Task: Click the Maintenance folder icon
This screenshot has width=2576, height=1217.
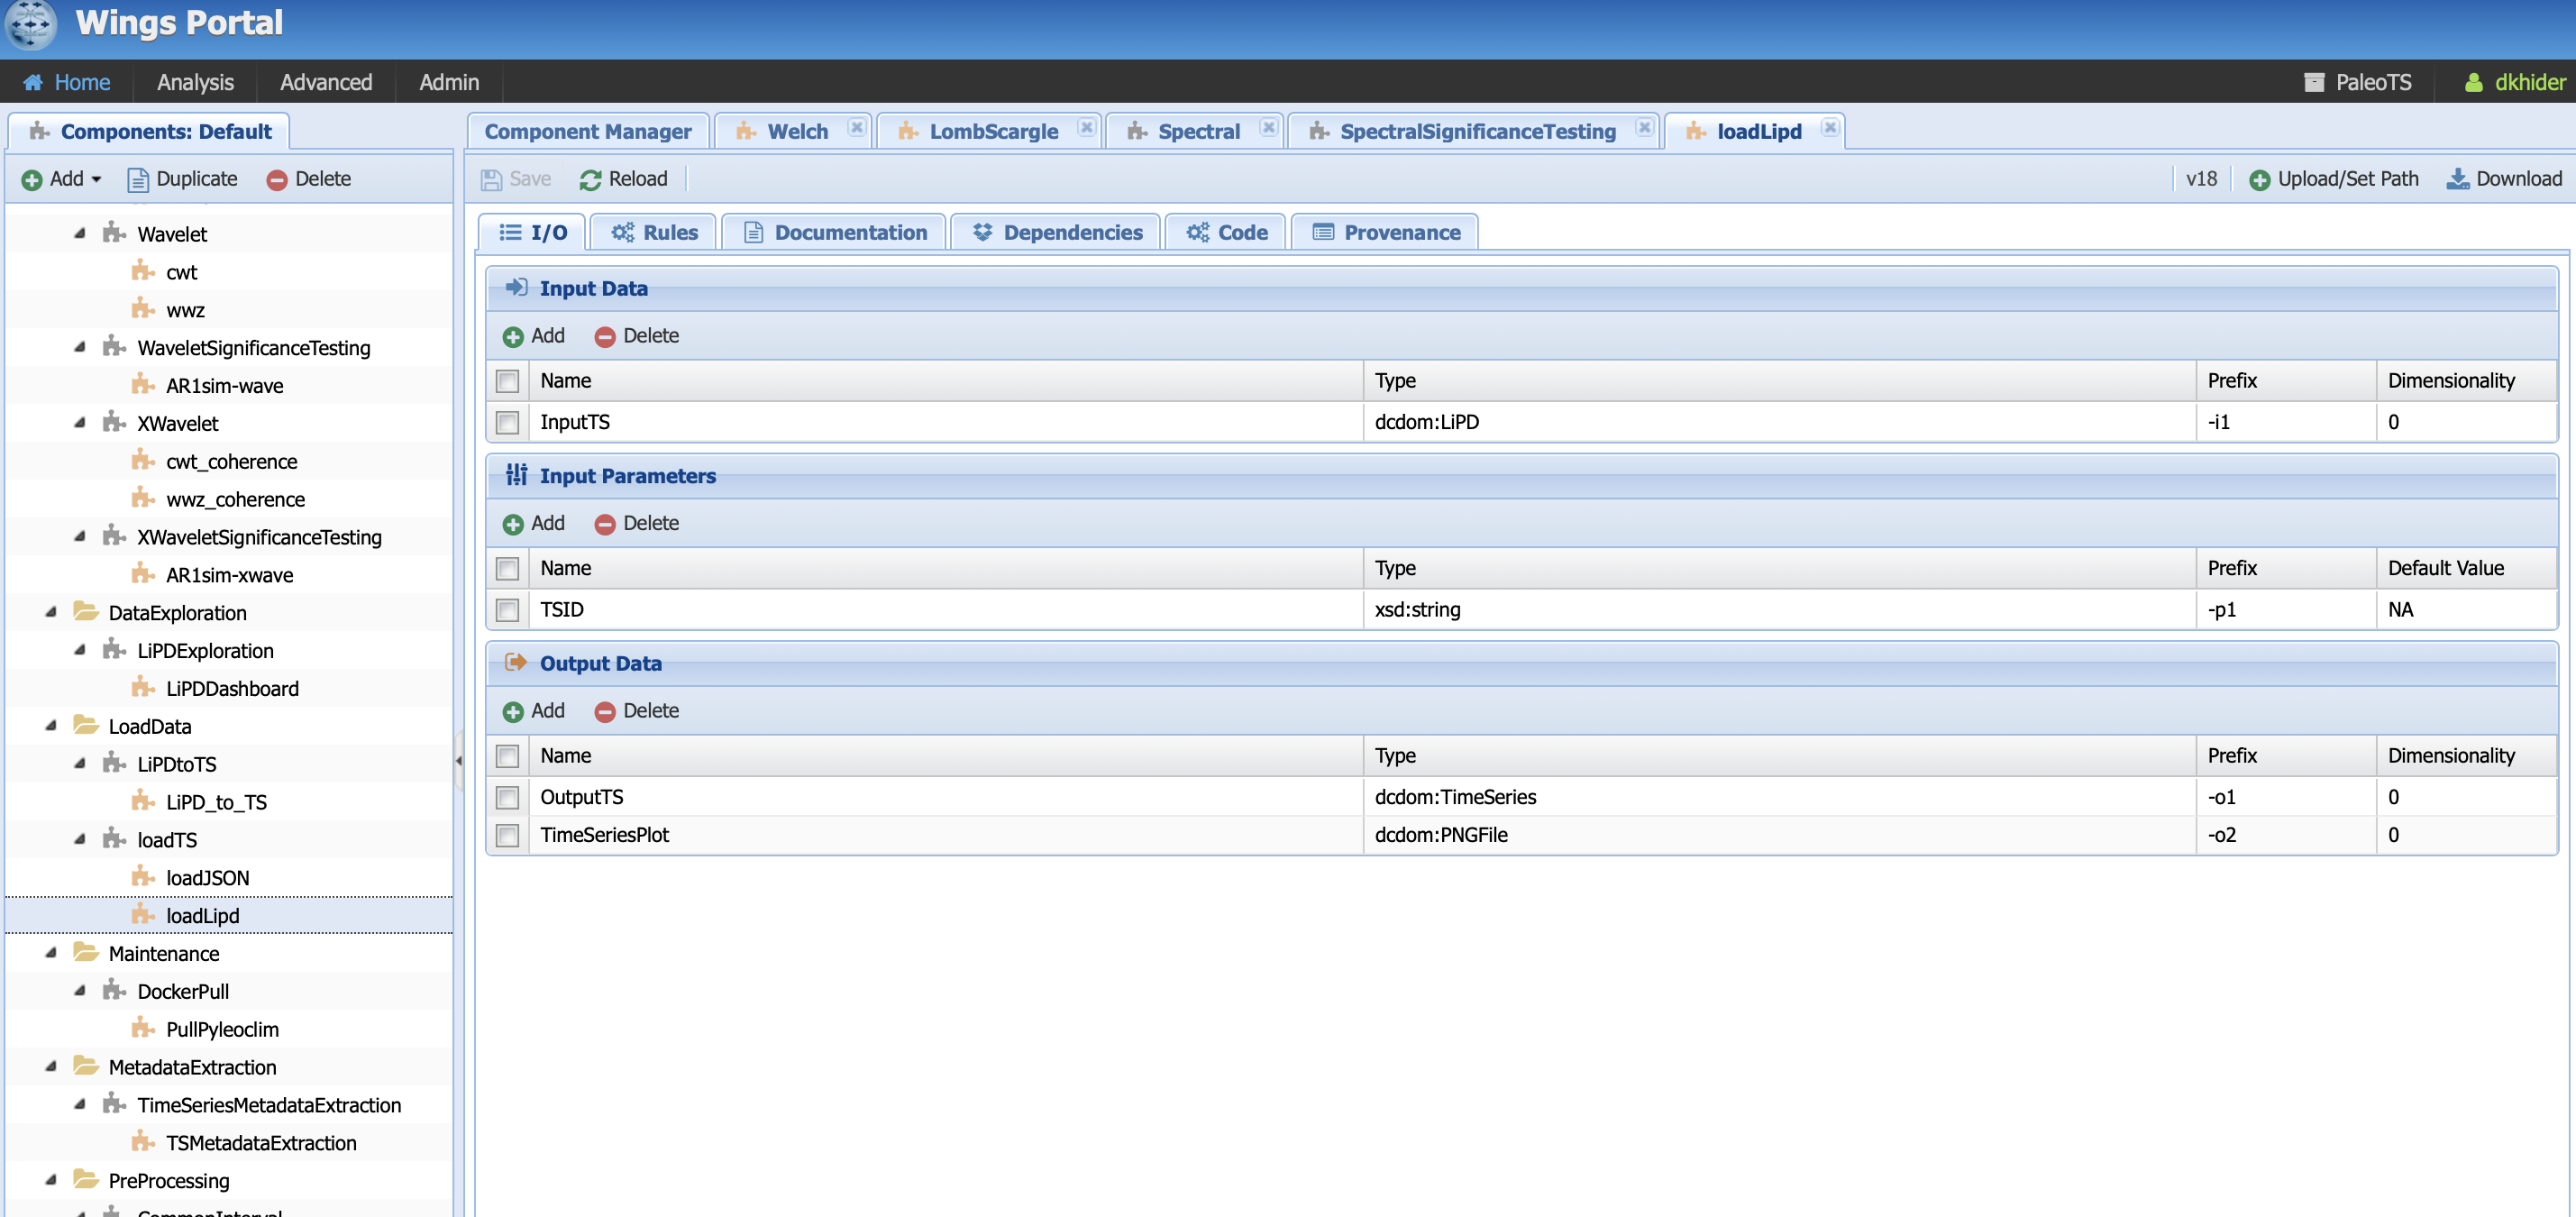Action: tap(86, 952)
